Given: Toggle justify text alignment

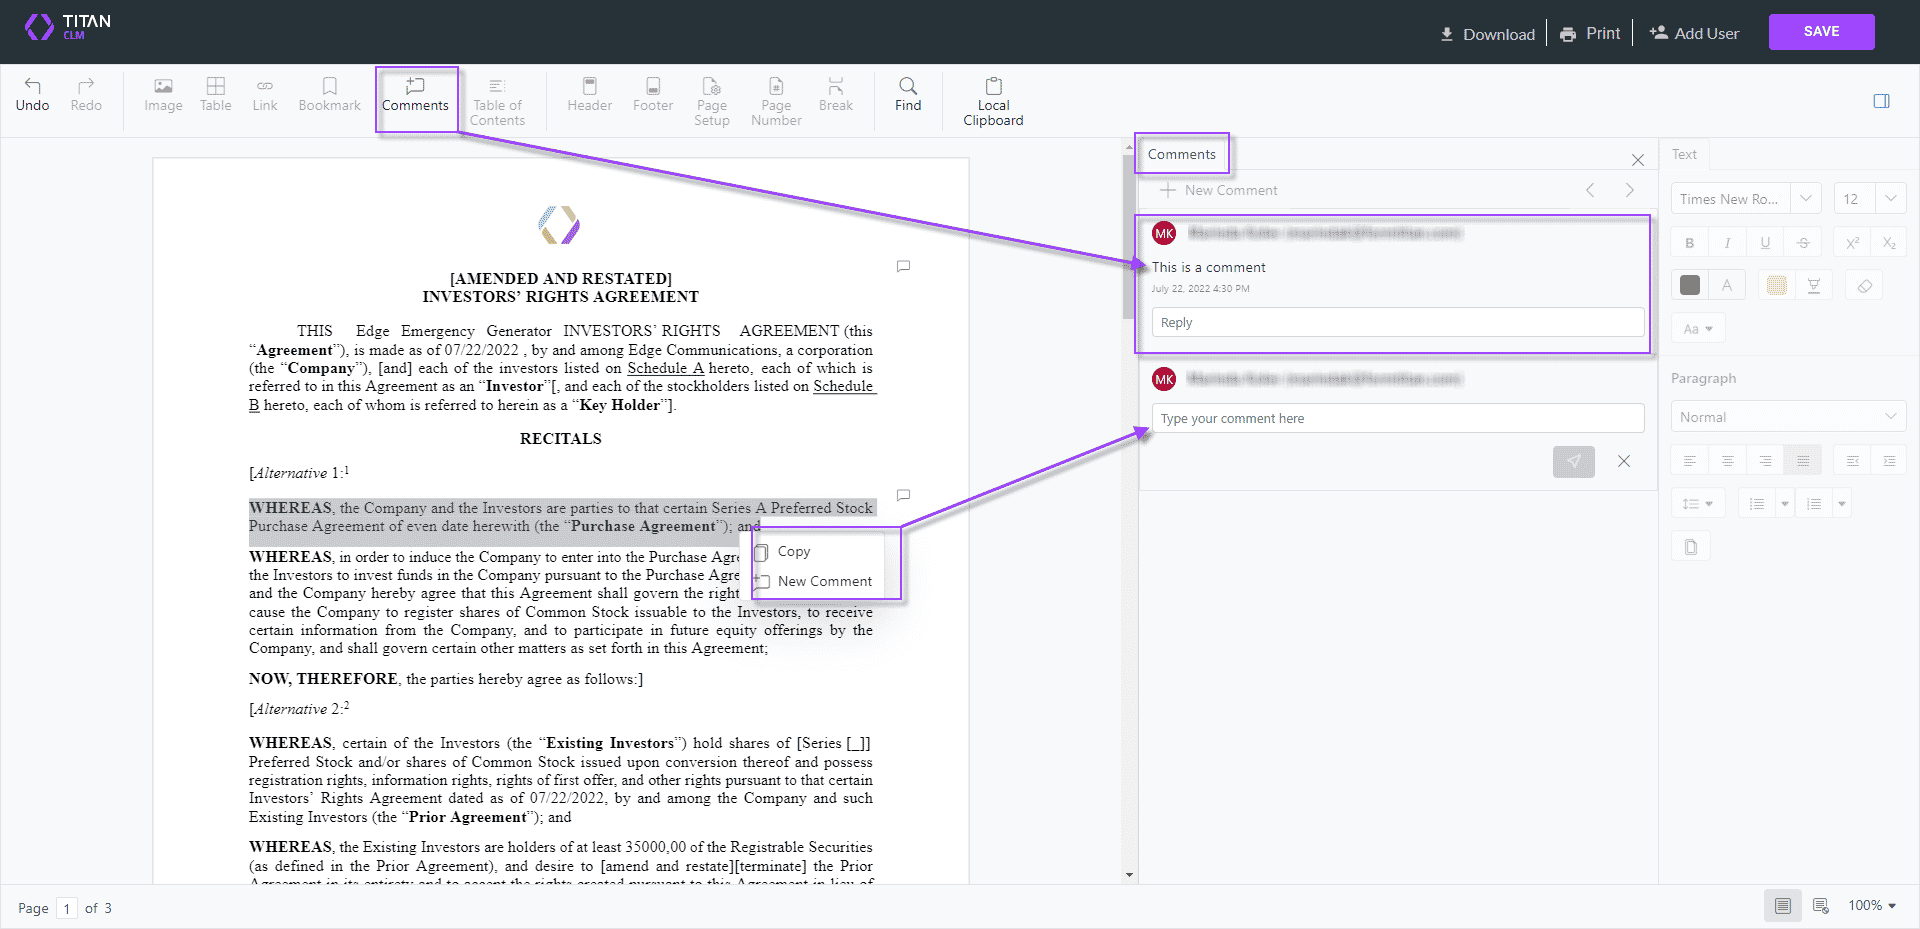Looking at the screenshot, I should (1803, 461).
